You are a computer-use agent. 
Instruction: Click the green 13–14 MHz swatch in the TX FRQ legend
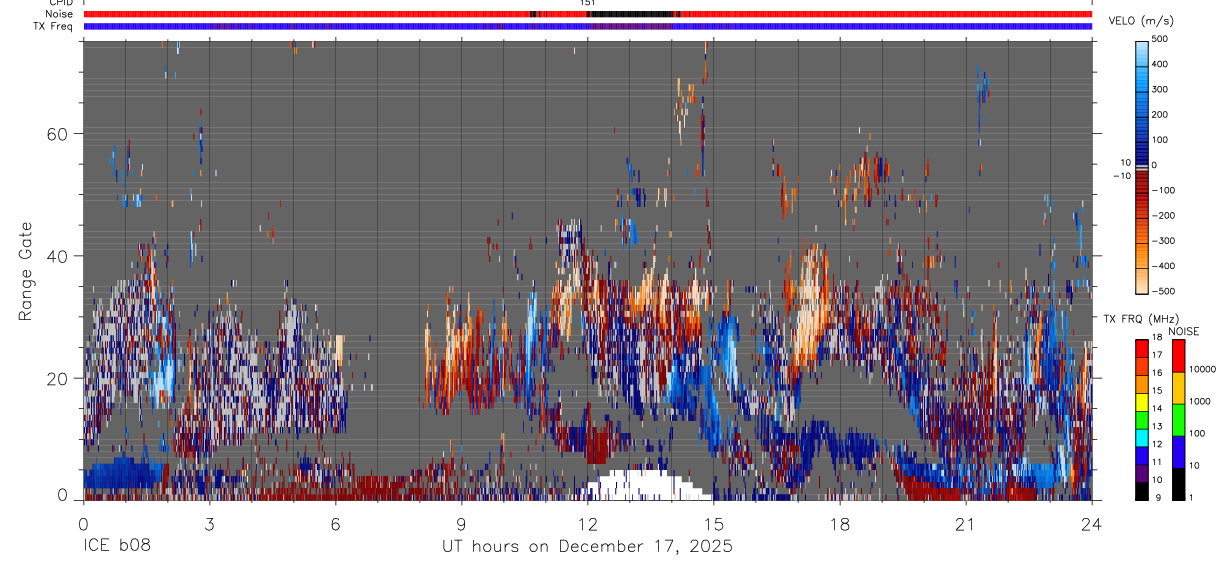pos(1142,418)
